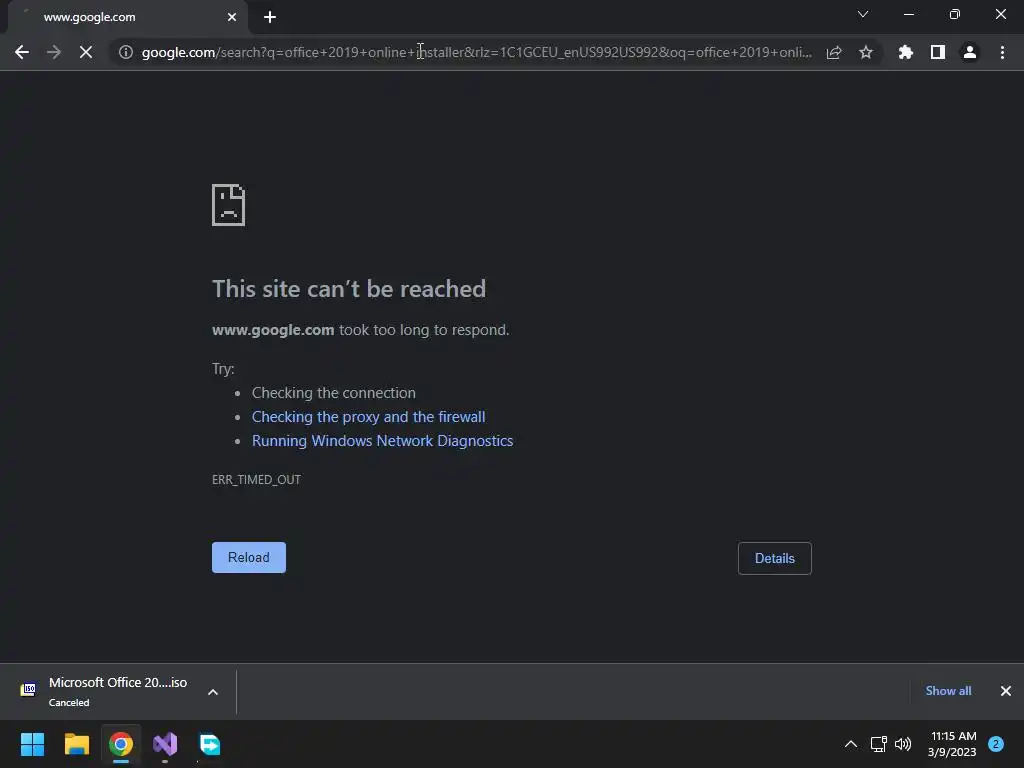
Task: Click the sad page error icon
Action: point(229,205)
